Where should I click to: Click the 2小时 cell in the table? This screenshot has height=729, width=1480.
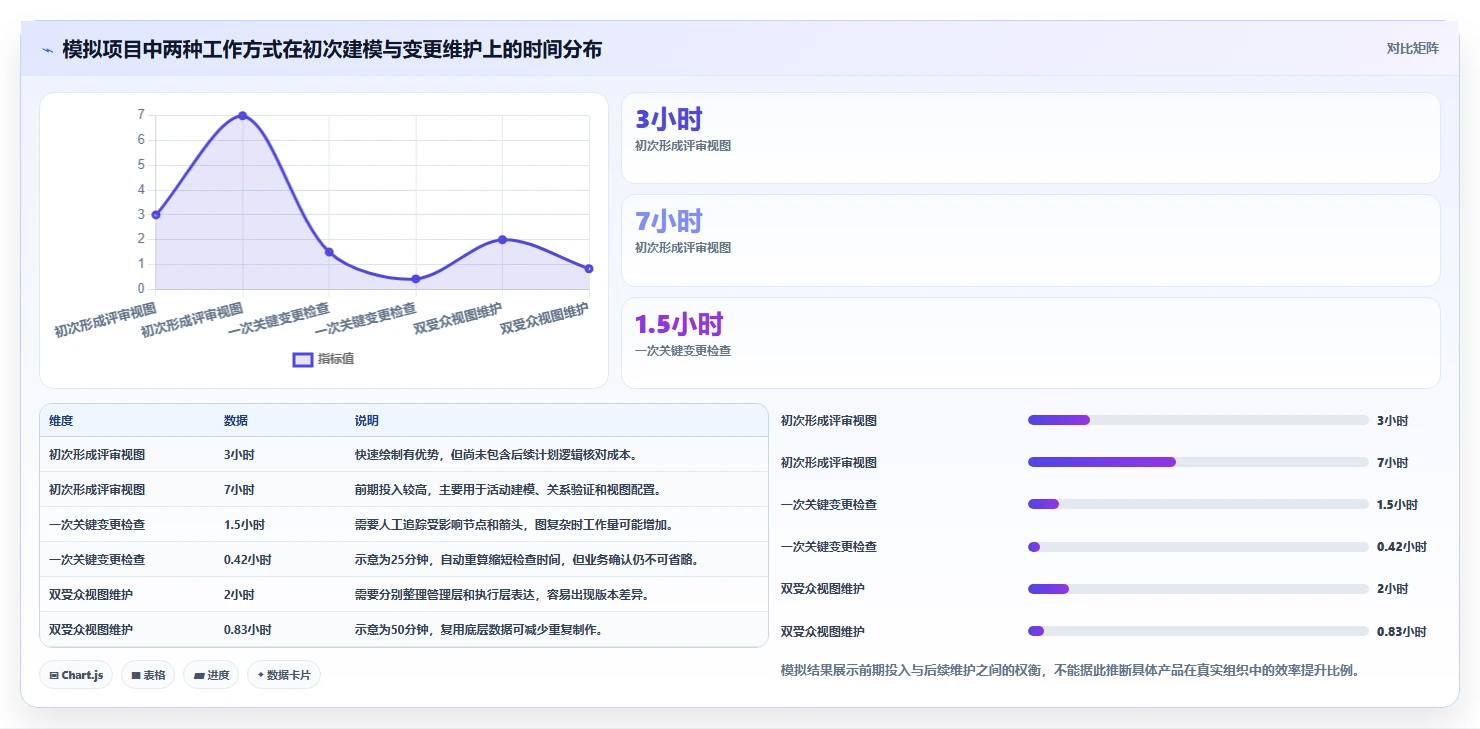[239, 595]
